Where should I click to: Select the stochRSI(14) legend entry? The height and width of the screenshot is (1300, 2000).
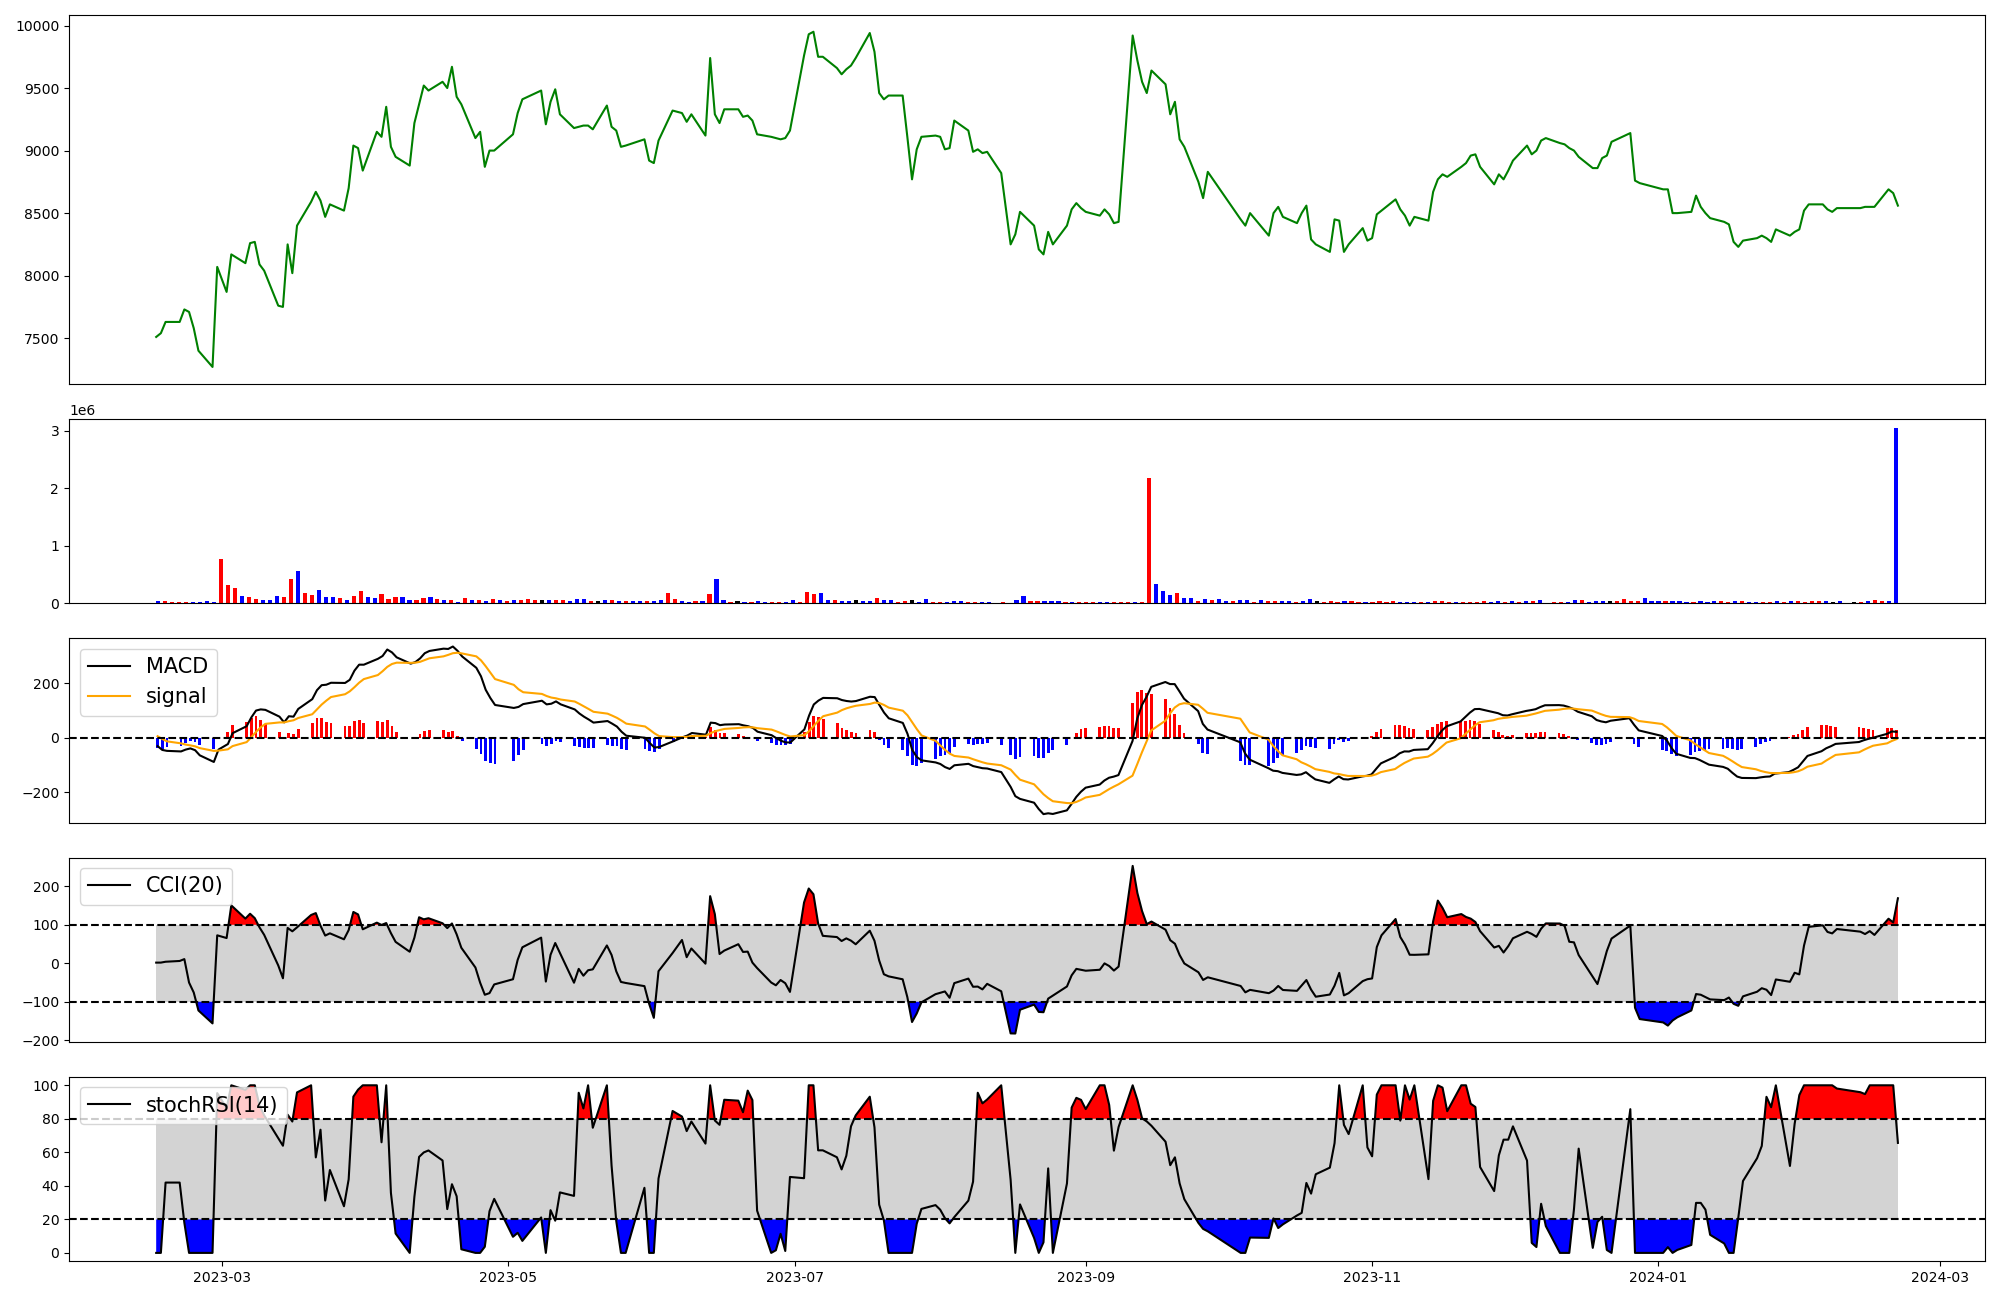click(183, 1105)
